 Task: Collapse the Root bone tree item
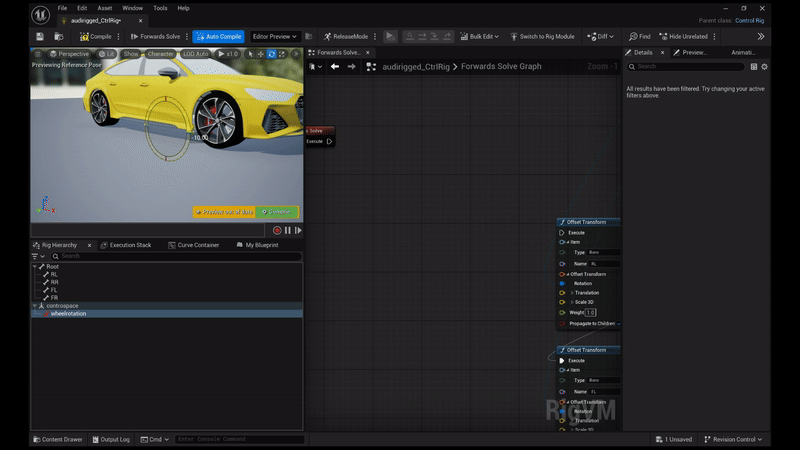(x=35, y=266)
